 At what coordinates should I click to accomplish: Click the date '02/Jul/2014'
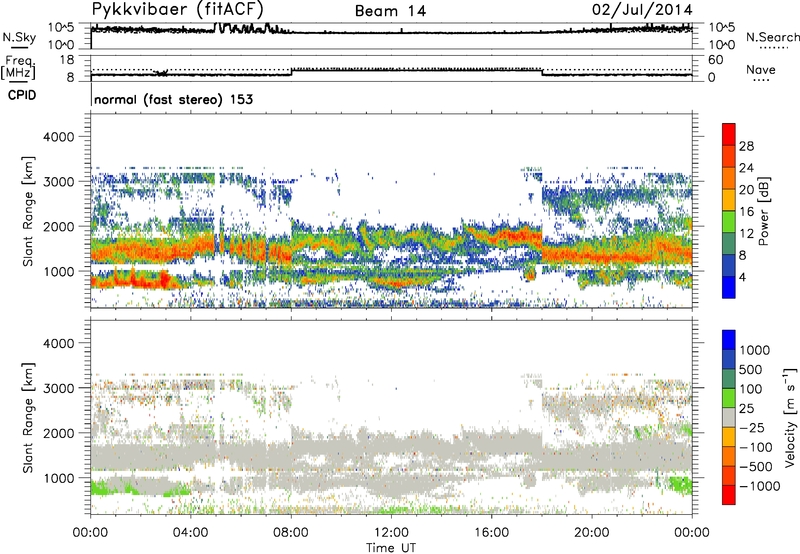coord(642,10)
